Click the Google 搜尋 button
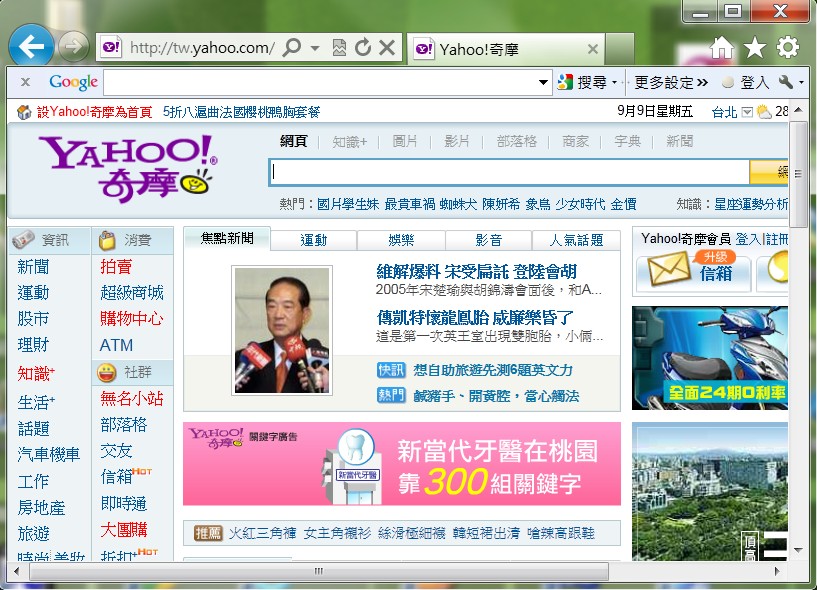This screenshot has width=817, height=590. [x=582, y=82]
